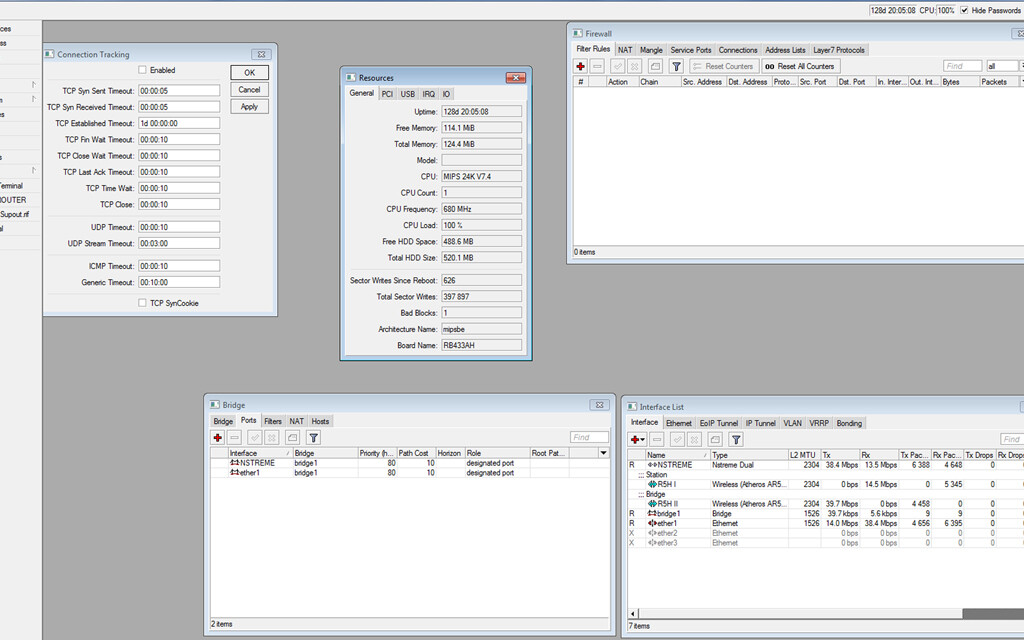Open the add interface dropdown arrow
The height and width of the screenshot is (640, 1024).
click(x=642, y=439)
